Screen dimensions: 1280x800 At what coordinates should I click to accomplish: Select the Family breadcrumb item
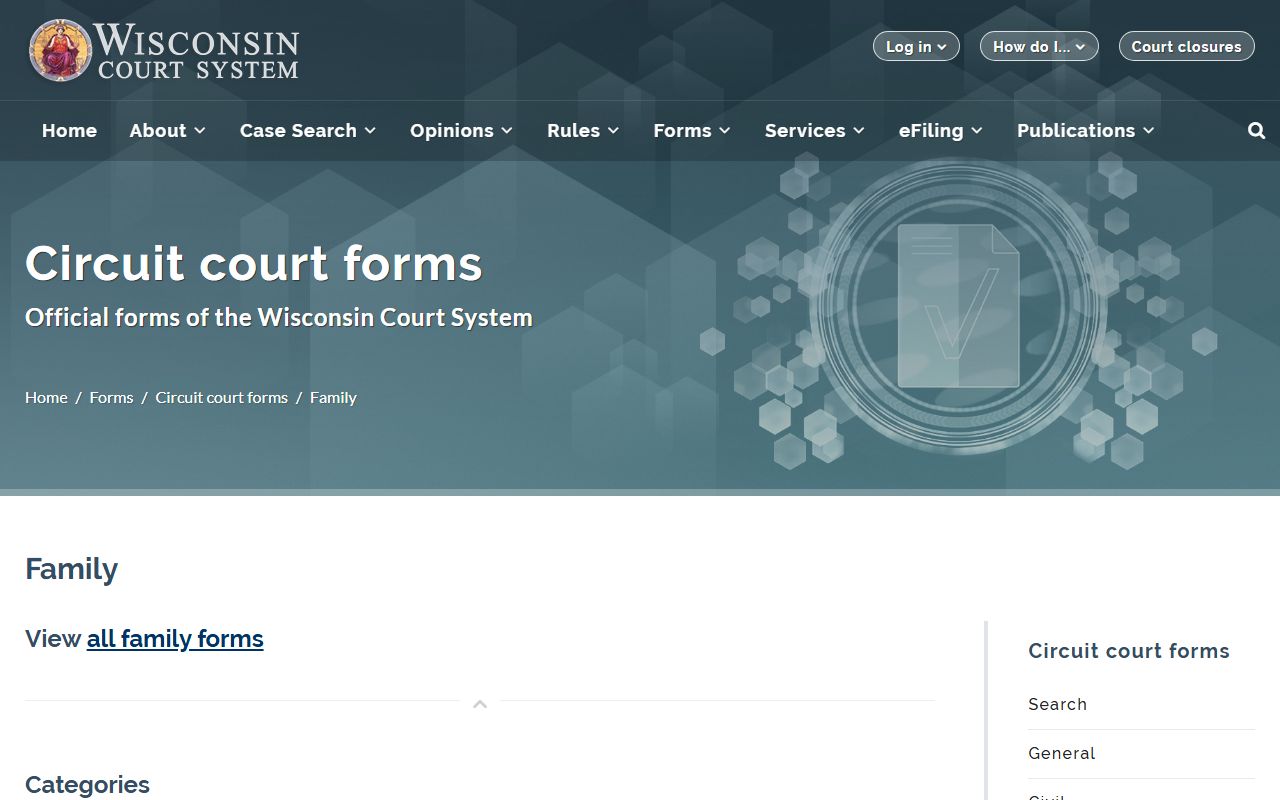[x=333, y=397]
